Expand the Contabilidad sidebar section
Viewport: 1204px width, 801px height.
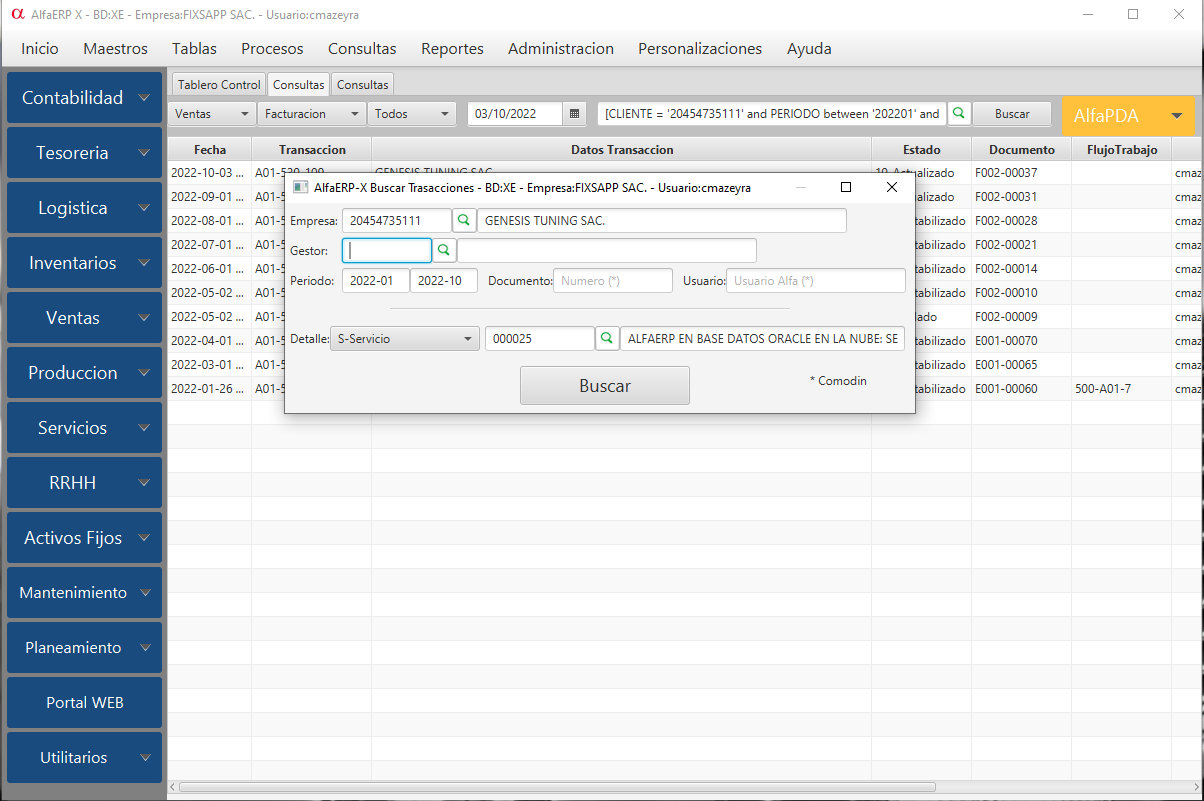coord(84,98)
